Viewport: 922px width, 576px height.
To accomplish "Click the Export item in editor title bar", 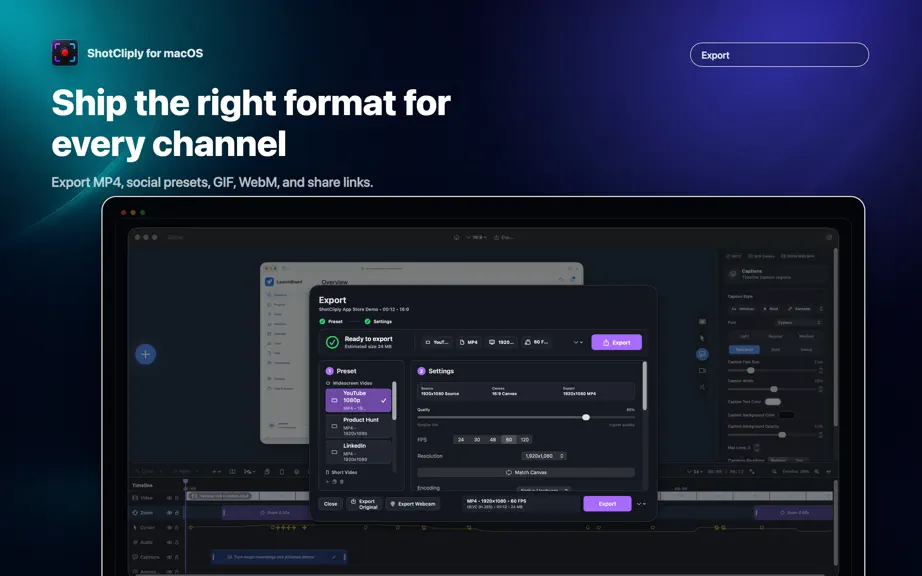I will [x=504, y=237].
